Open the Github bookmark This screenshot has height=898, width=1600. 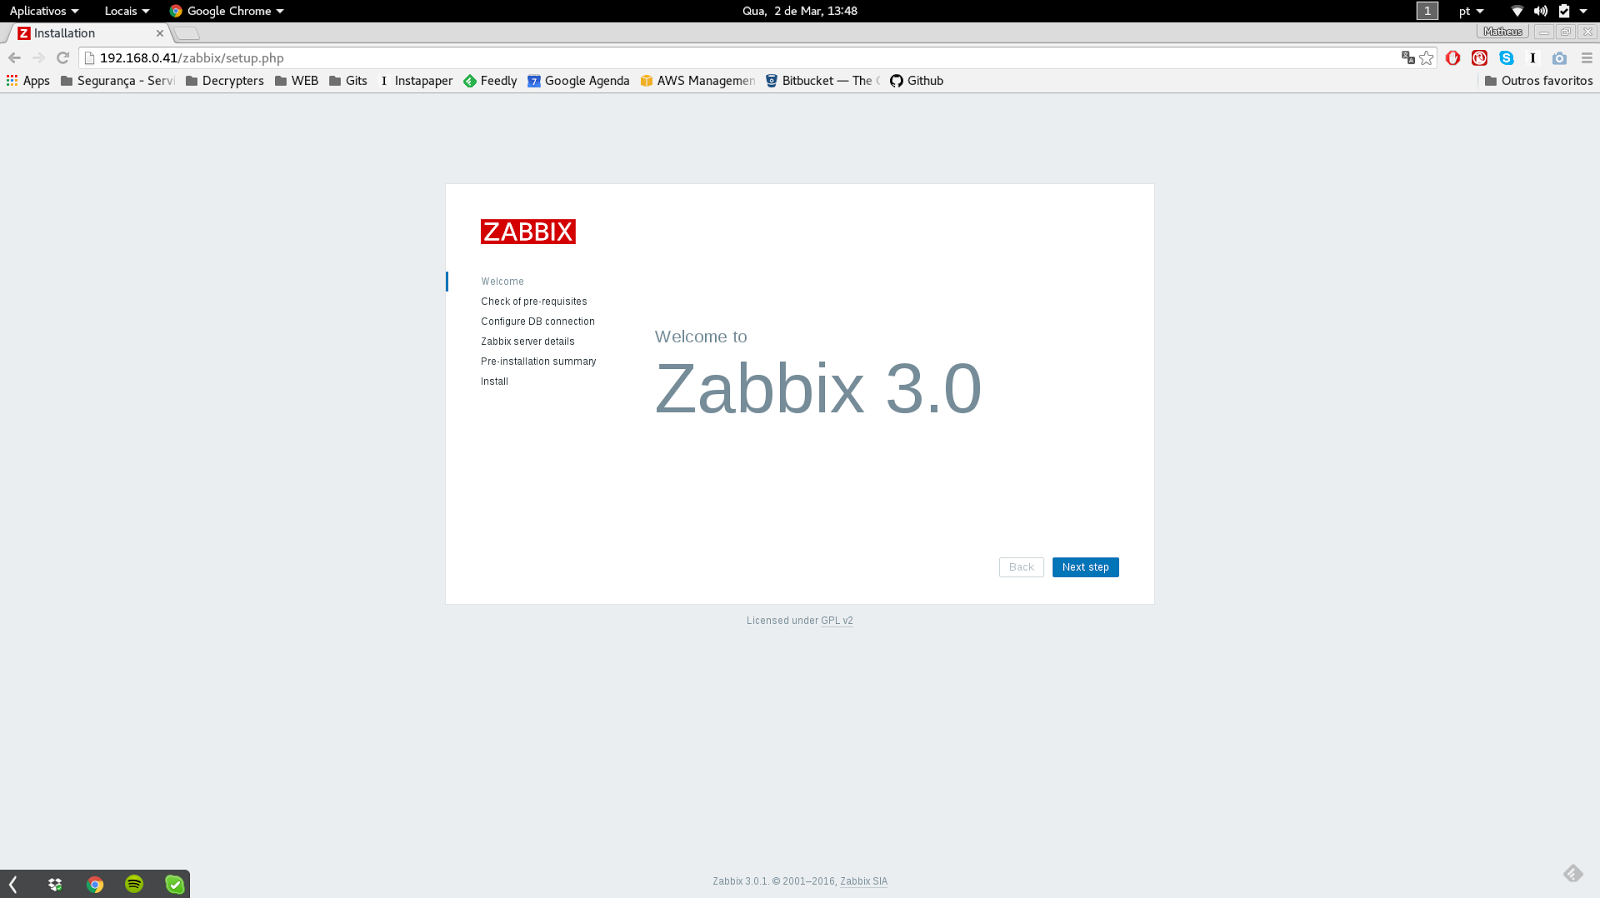click(x=917, y=81)
